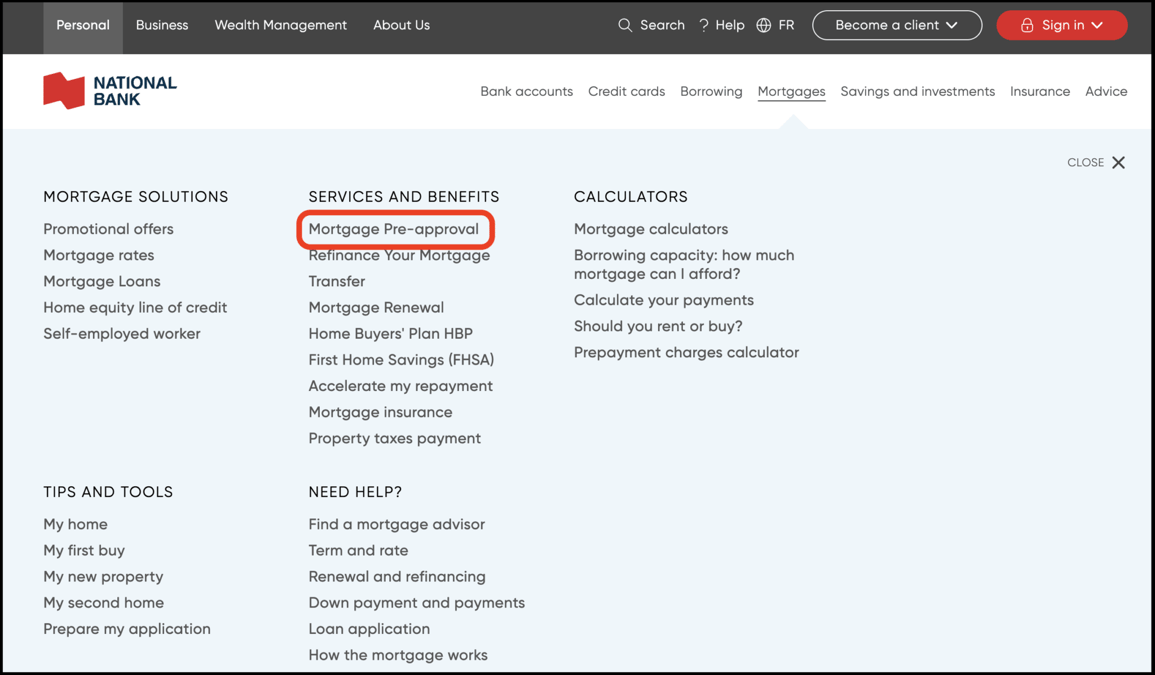Viewport: 1155px width, 675px height.
Task: Click Prepayment charges calculator link
Action: tap(686, 352)
